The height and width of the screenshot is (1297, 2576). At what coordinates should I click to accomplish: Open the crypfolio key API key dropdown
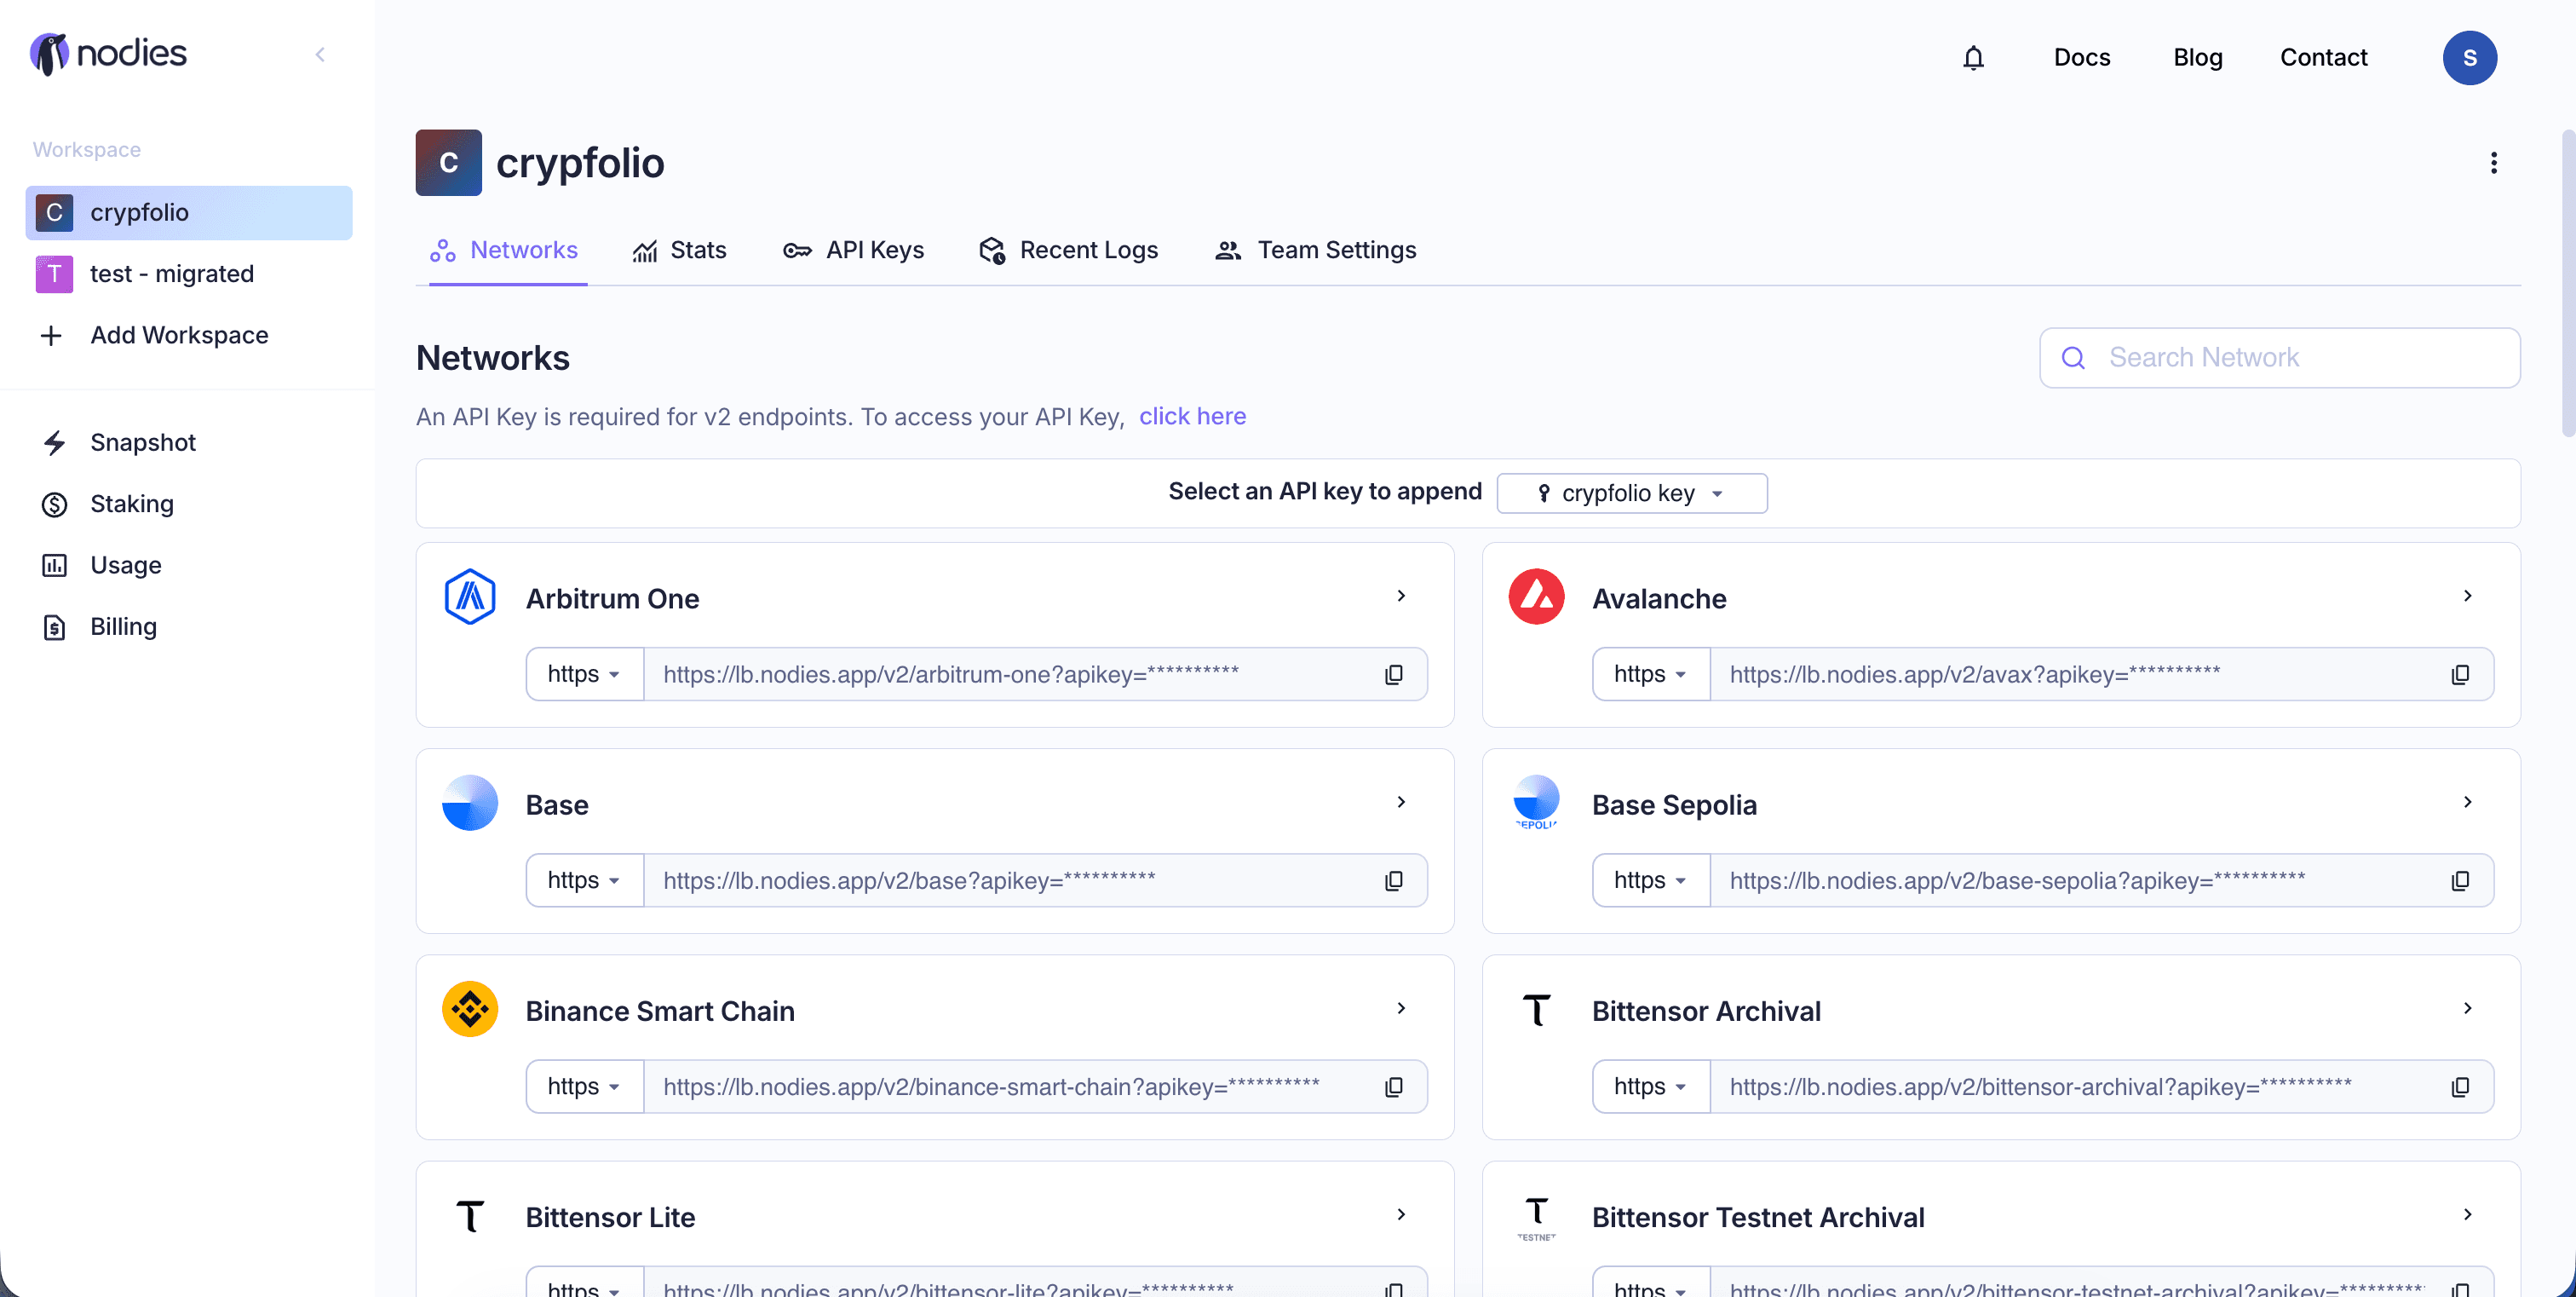coord(1631,493)
